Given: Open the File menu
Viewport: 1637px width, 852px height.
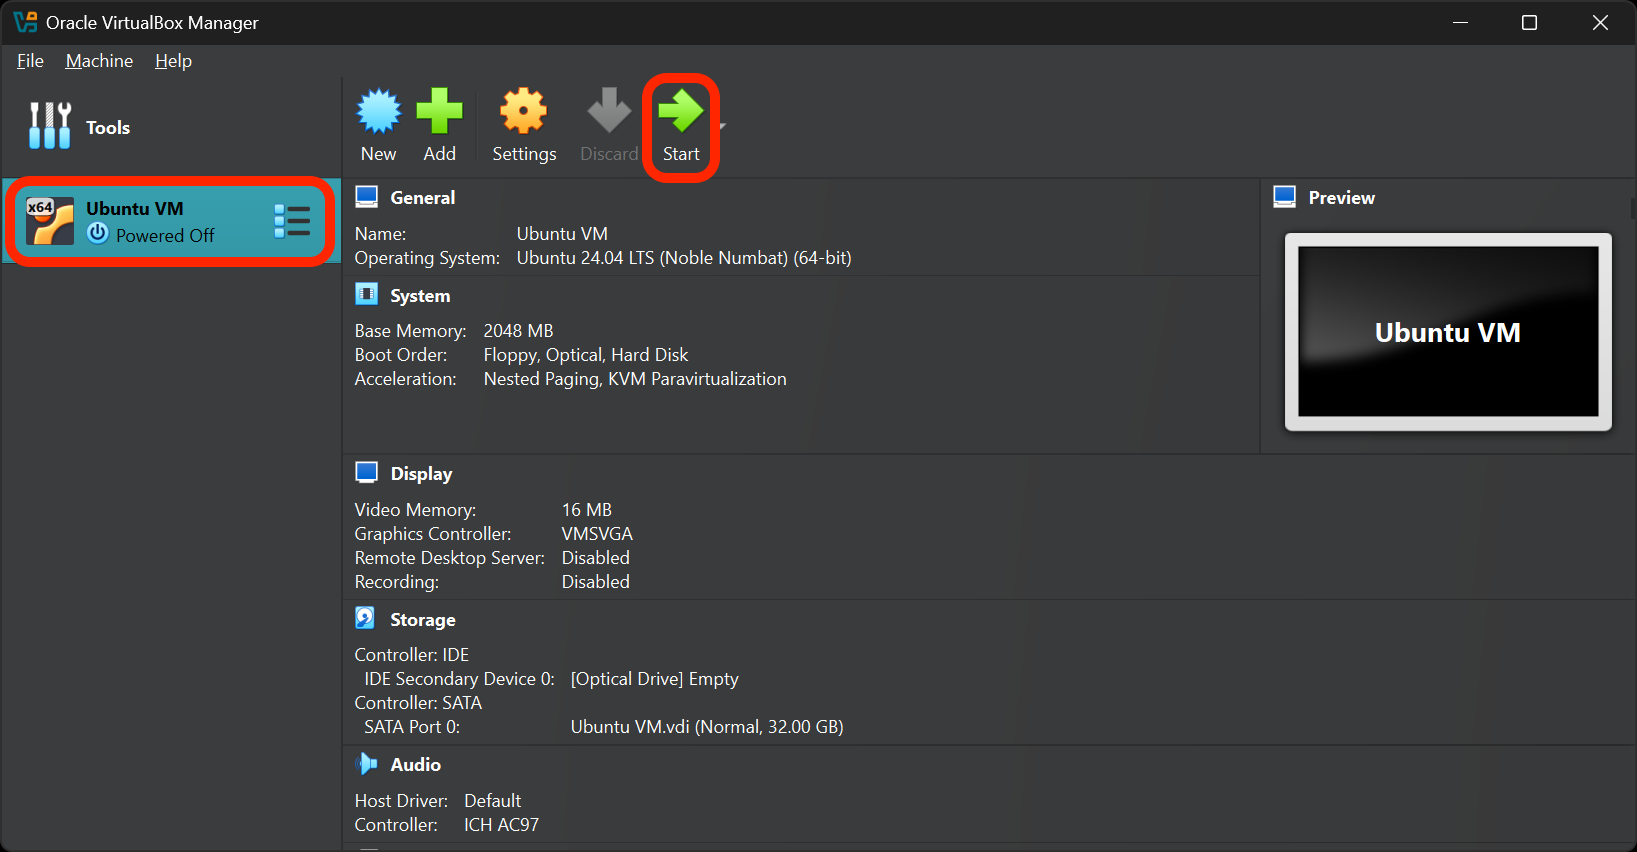Looking at the screenshot, I should pos(30,61).
